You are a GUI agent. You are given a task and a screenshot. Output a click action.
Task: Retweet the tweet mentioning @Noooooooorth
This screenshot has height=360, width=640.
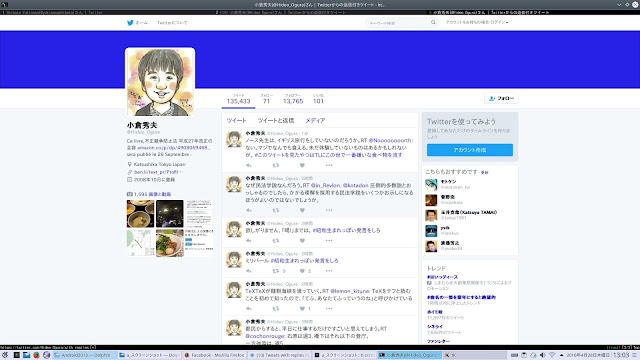tap(276, 165)
